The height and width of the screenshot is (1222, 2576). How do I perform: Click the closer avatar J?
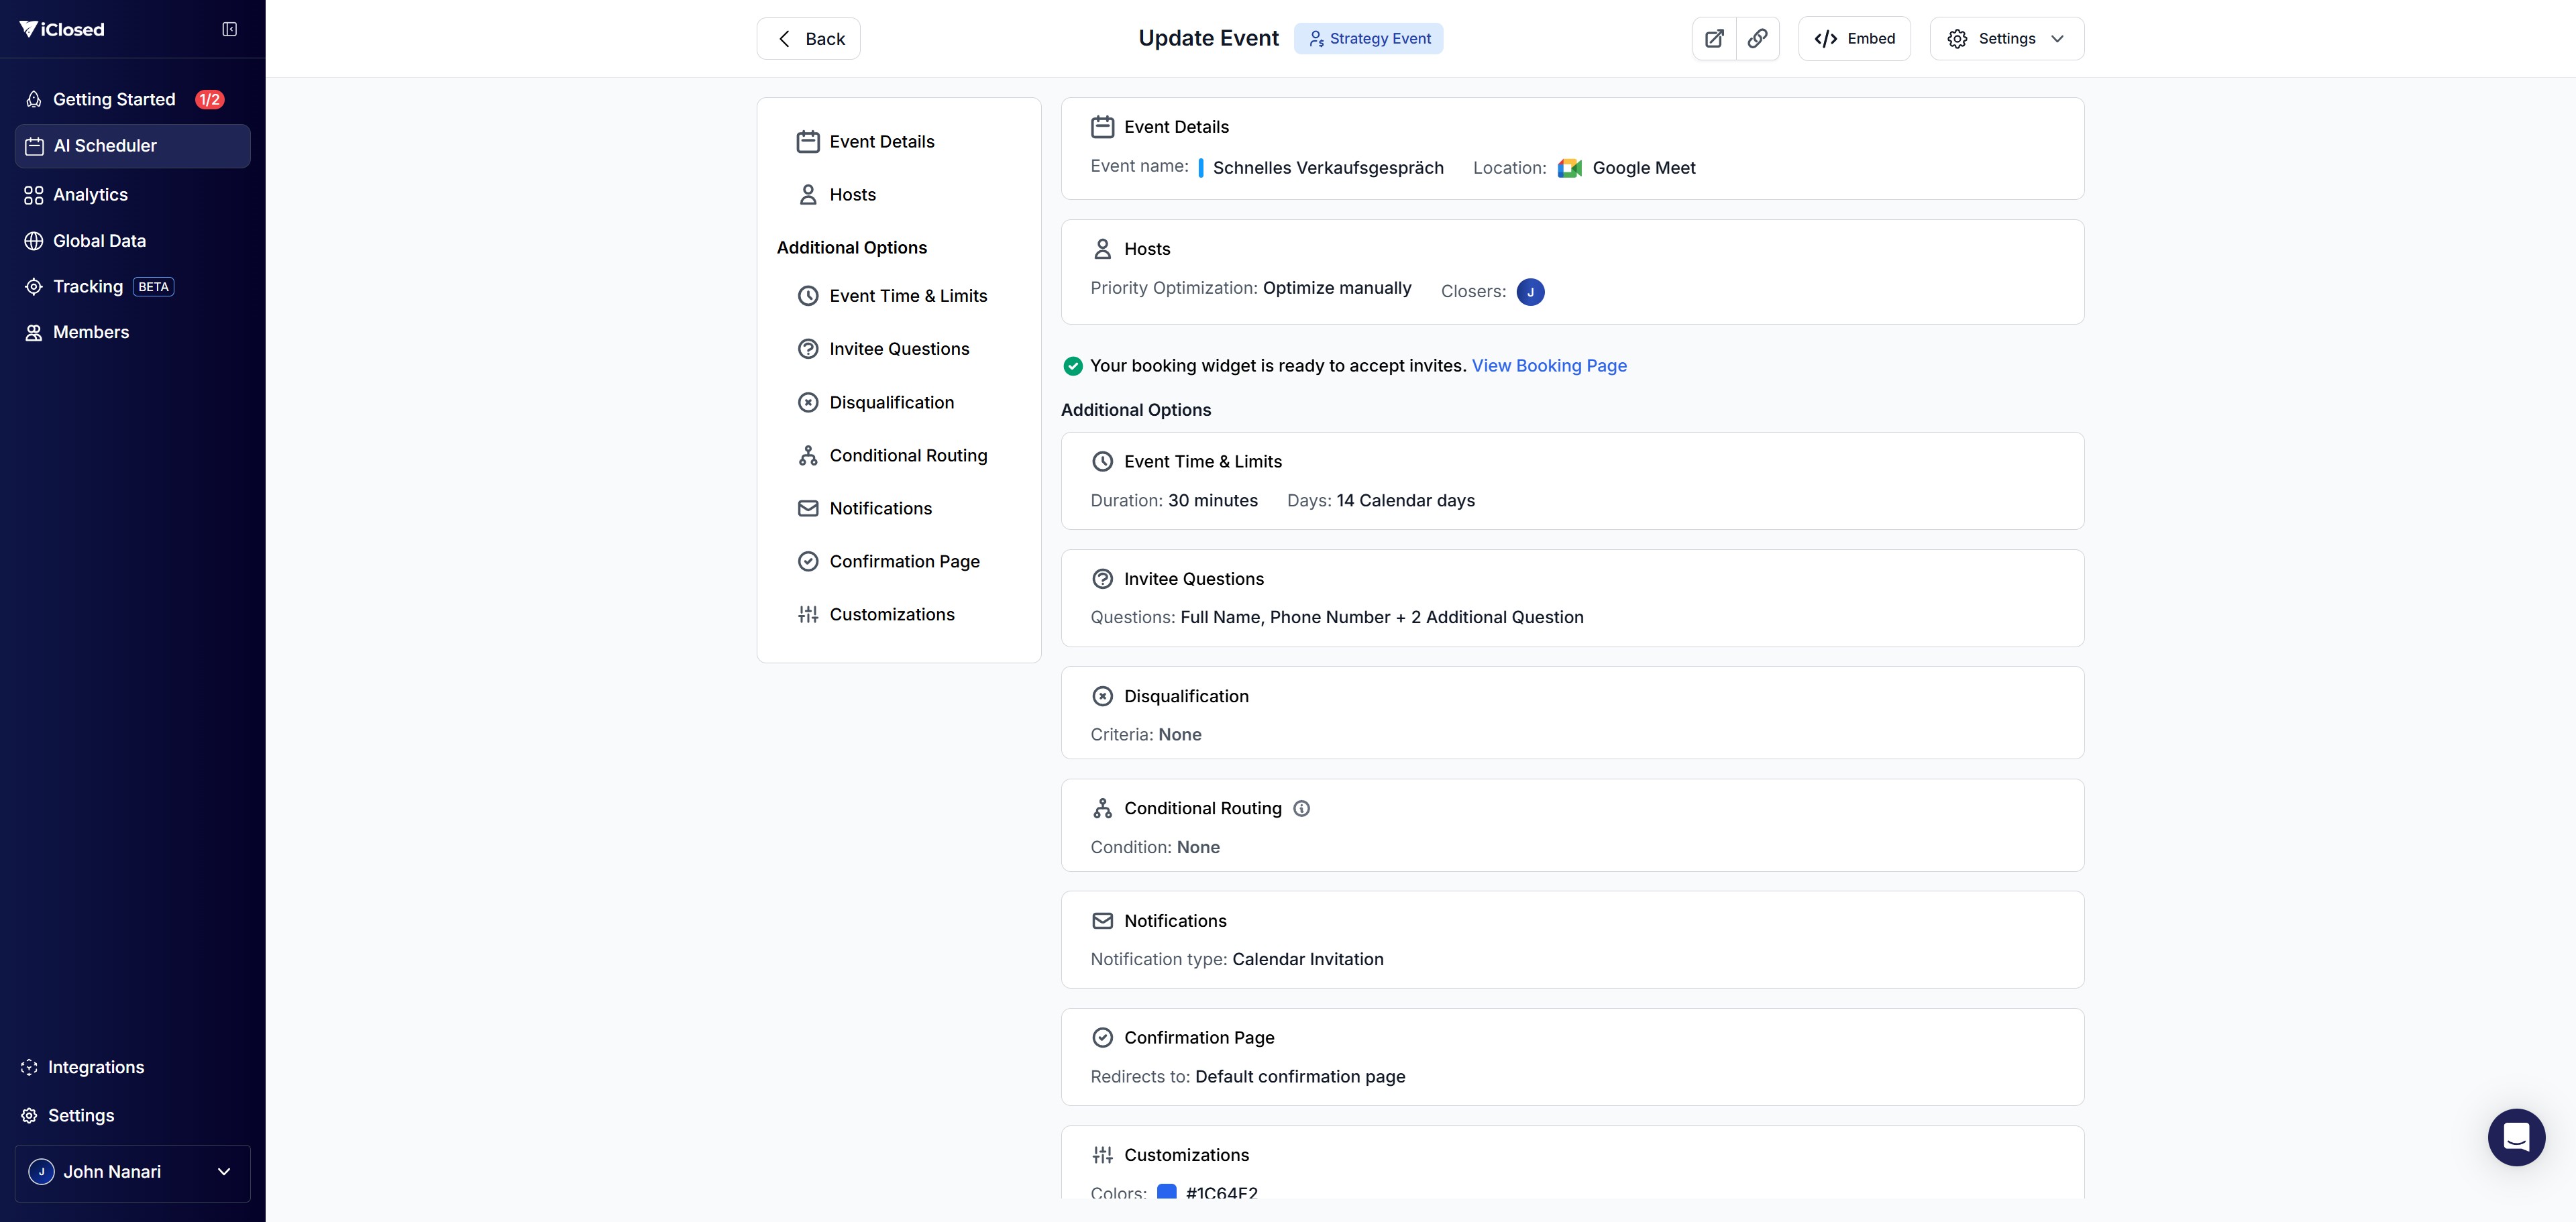tap(1530, 291)
